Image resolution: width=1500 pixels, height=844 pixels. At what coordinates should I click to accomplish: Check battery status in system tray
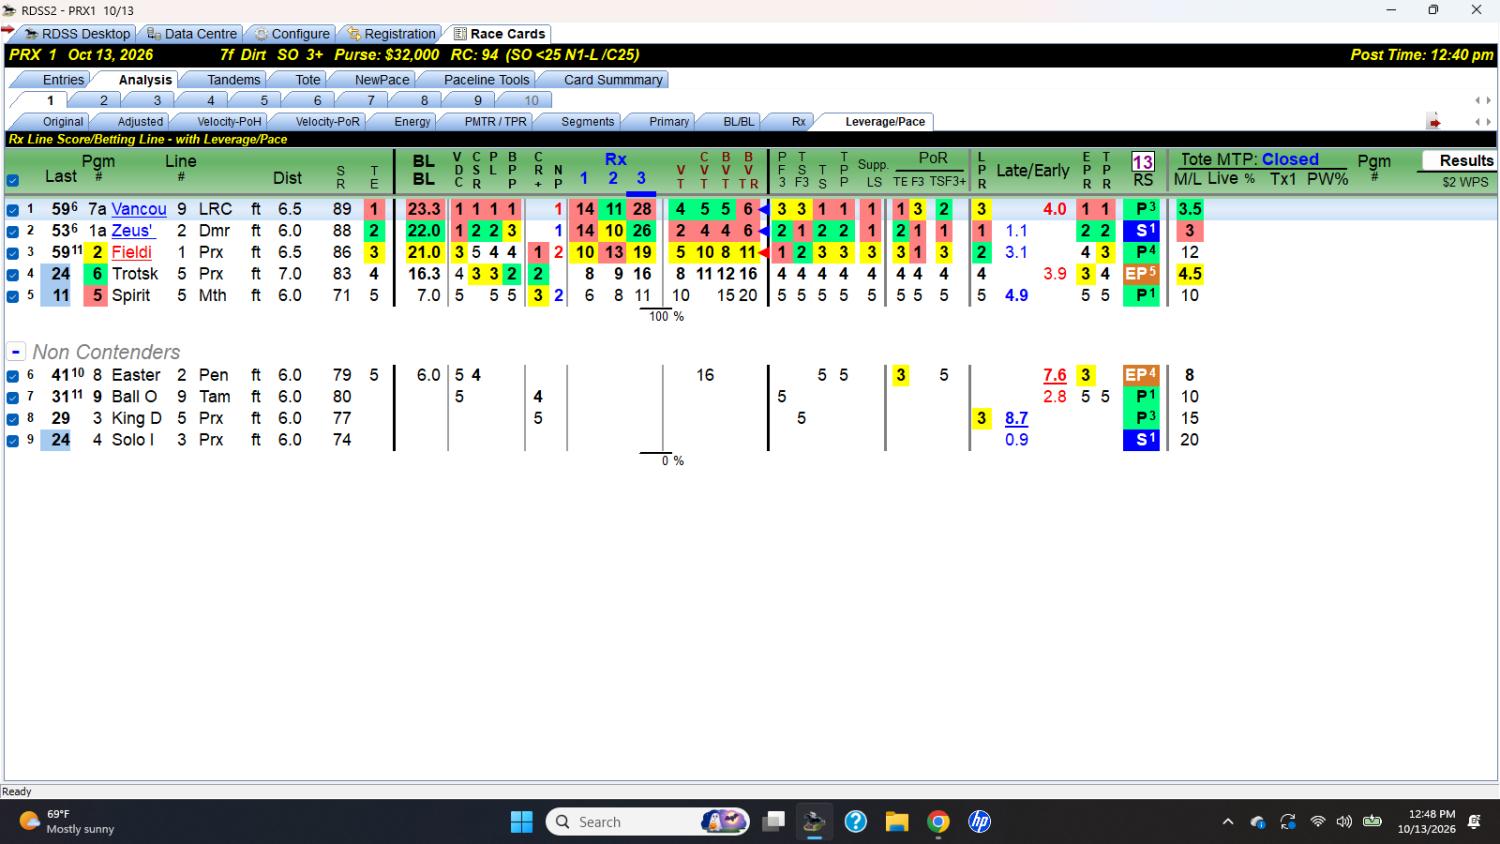click(1372, 822)
